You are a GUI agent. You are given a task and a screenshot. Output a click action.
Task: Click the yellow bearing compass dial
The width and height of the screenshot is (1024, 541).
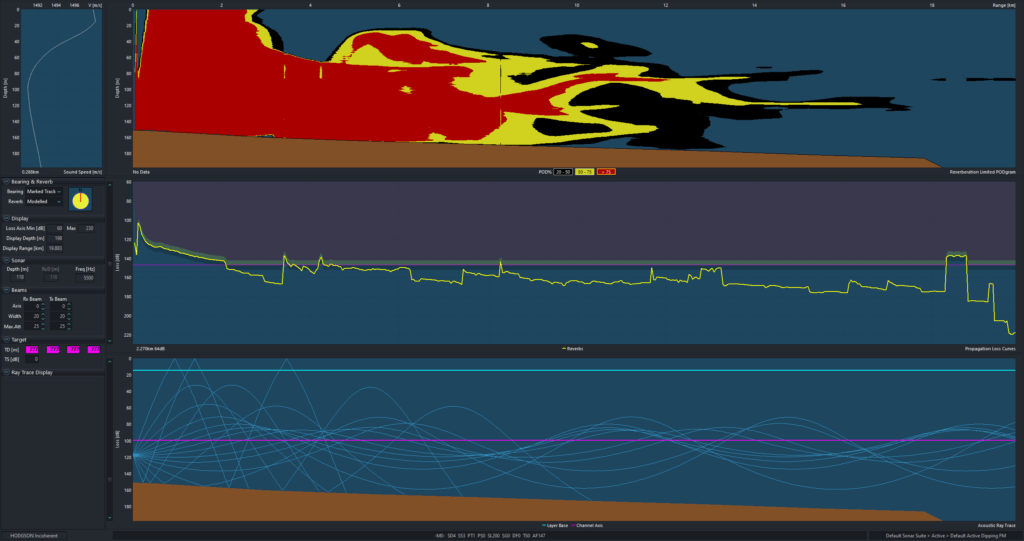[x=80, y=200]
